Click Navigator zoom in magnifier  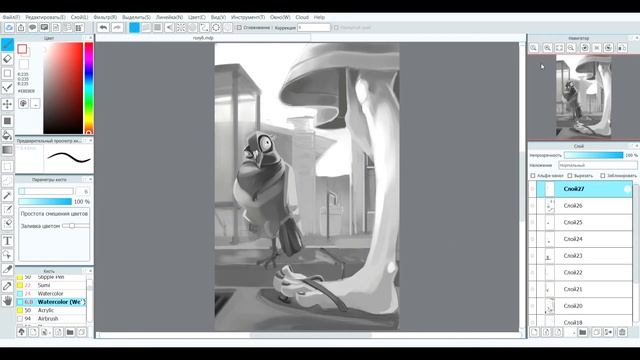coord(547,48)
